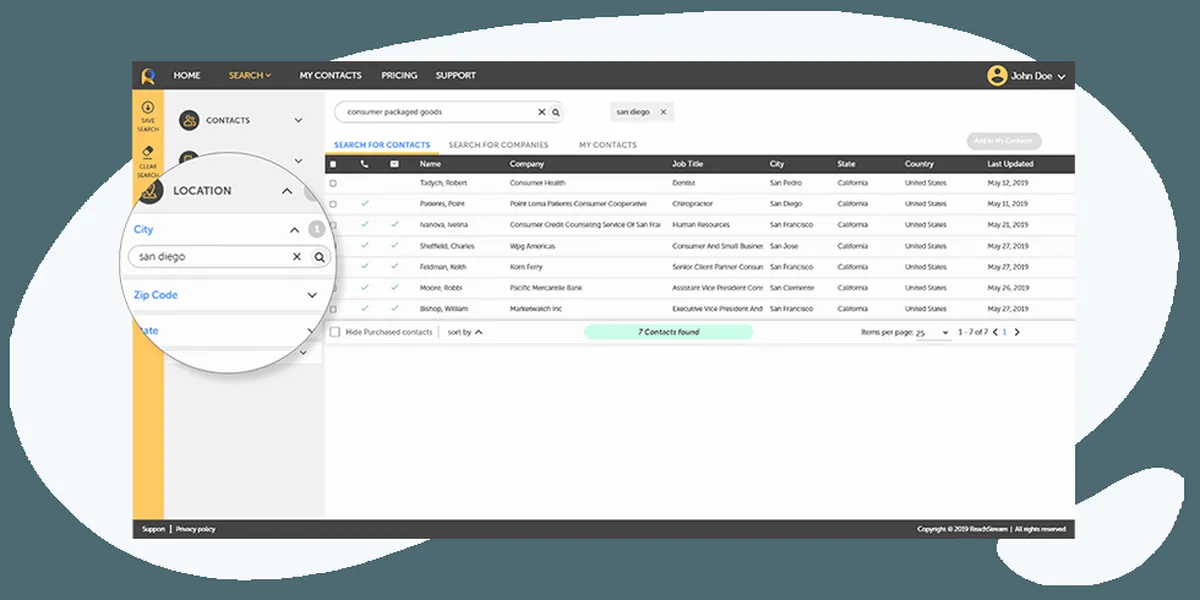The image size is (1200, 600).
Task: Click the 7 Contacts found indicator
Action: 668,332
